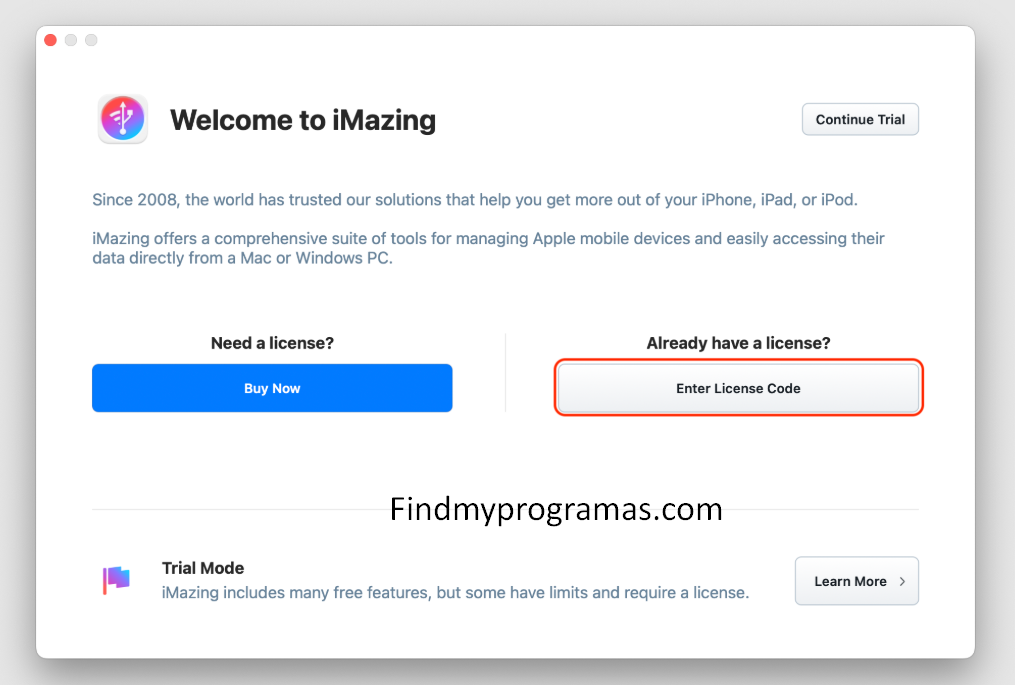Click the gray minimize window button
This screenshot has width=1015, height=685.
click(71, 40)
